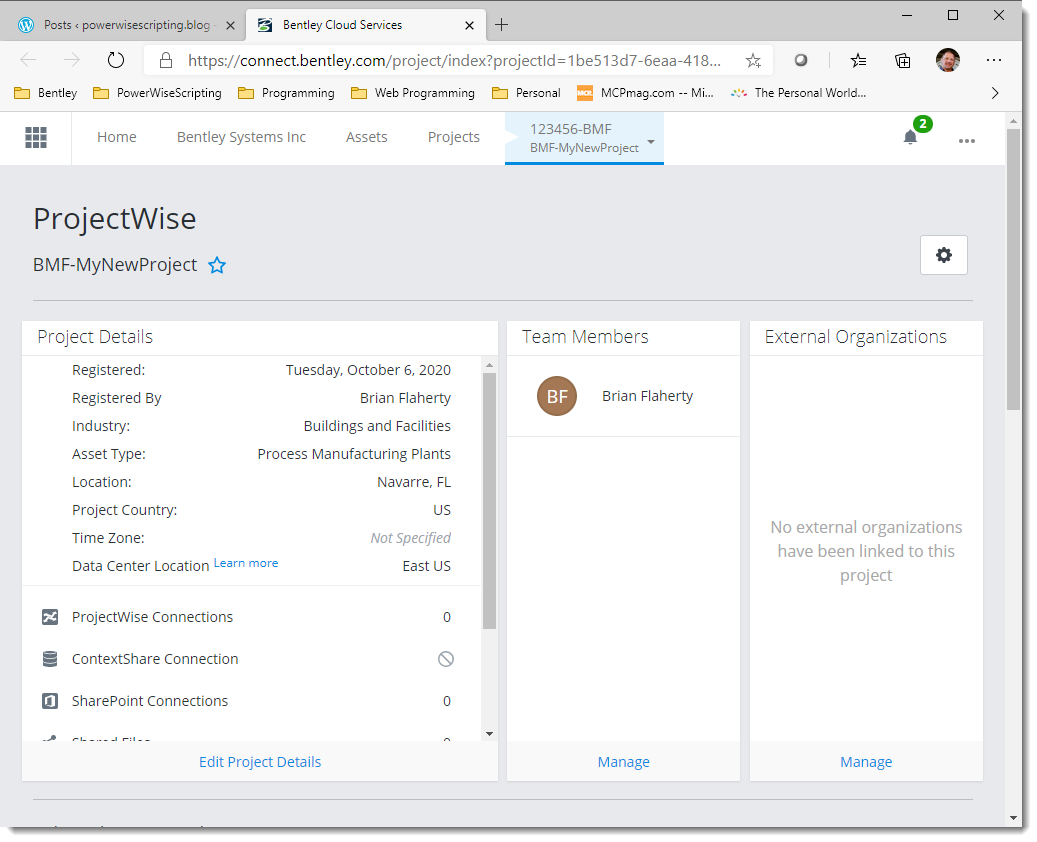Screen dimensions: 1037x842
Task: Toggle the favorite star next to BMF-MyNewProject
Action: tap(217, 265)
